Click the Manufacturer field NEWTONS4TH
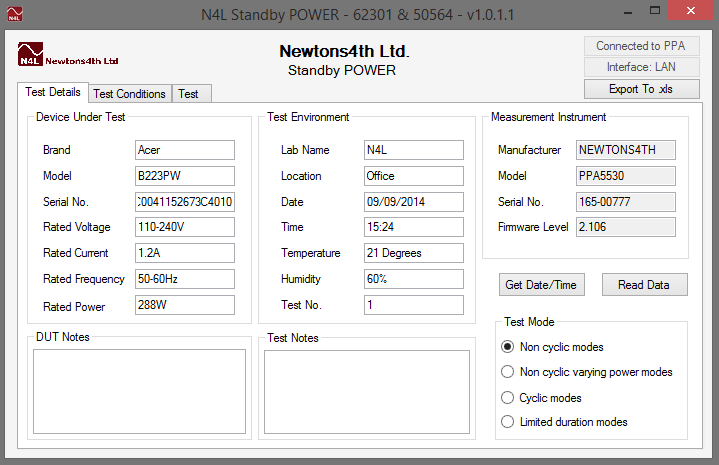Viewport: 719px width, 465px height. (x=626, y=150)
